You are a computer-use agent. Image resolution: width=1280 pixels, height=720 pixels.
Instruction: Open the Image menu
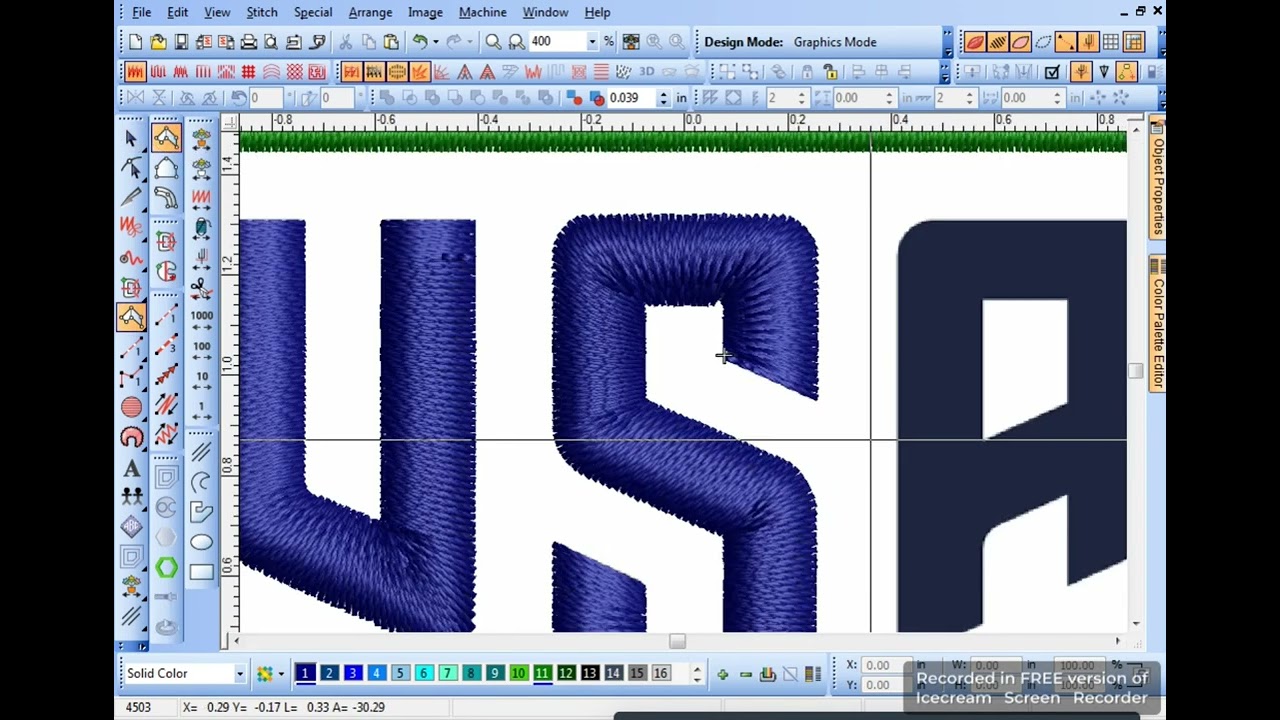point(425,12)
